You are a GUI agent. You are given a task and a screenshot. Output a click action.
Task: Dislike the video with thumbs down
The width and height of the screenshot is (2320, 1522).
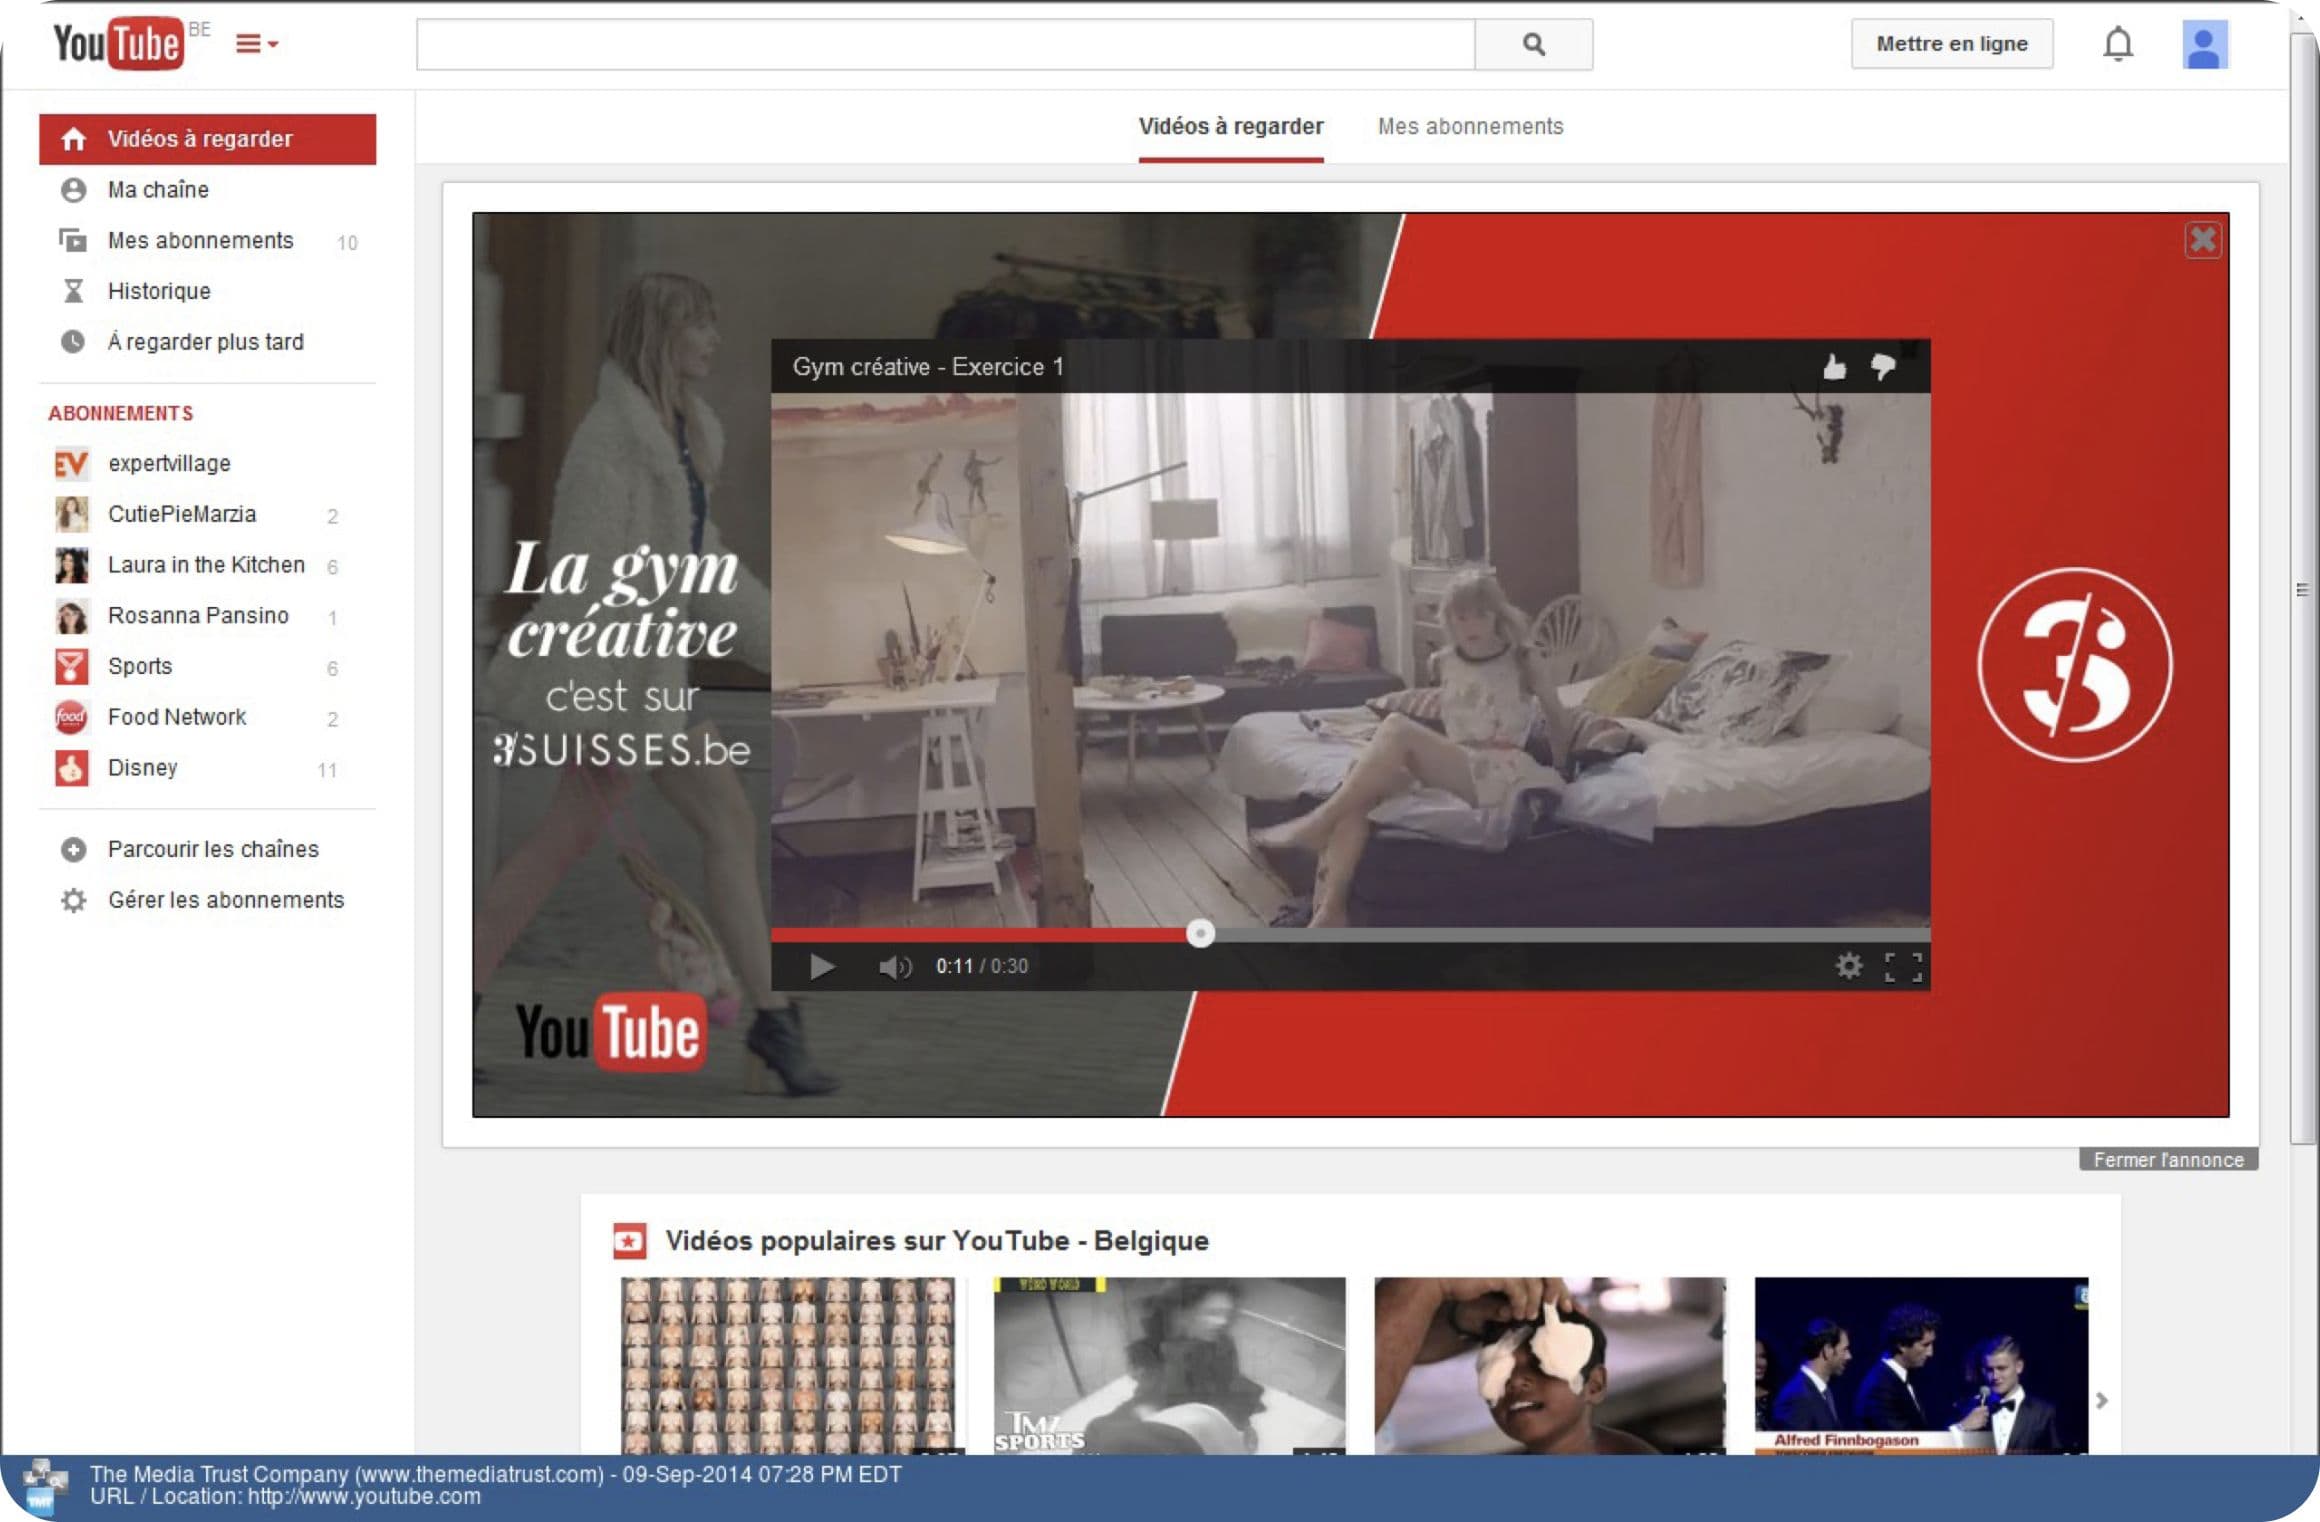pyautogui.click(x=1883, y=367)
